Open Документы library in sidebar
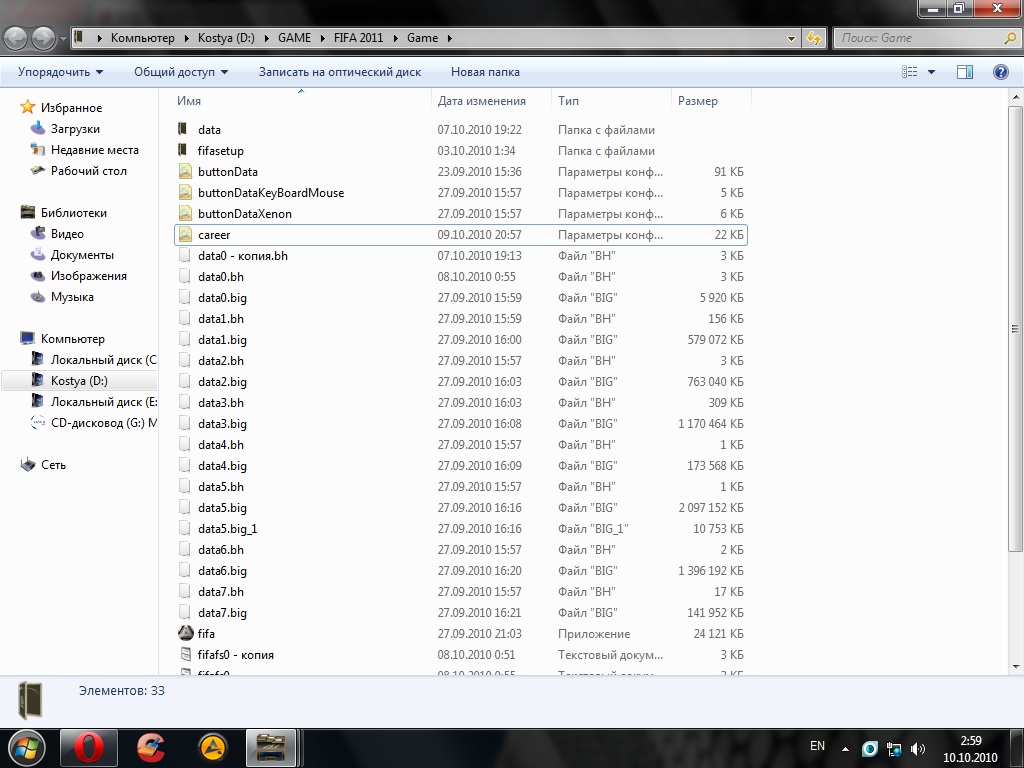The image size is (1024, 768). (82, 255)
